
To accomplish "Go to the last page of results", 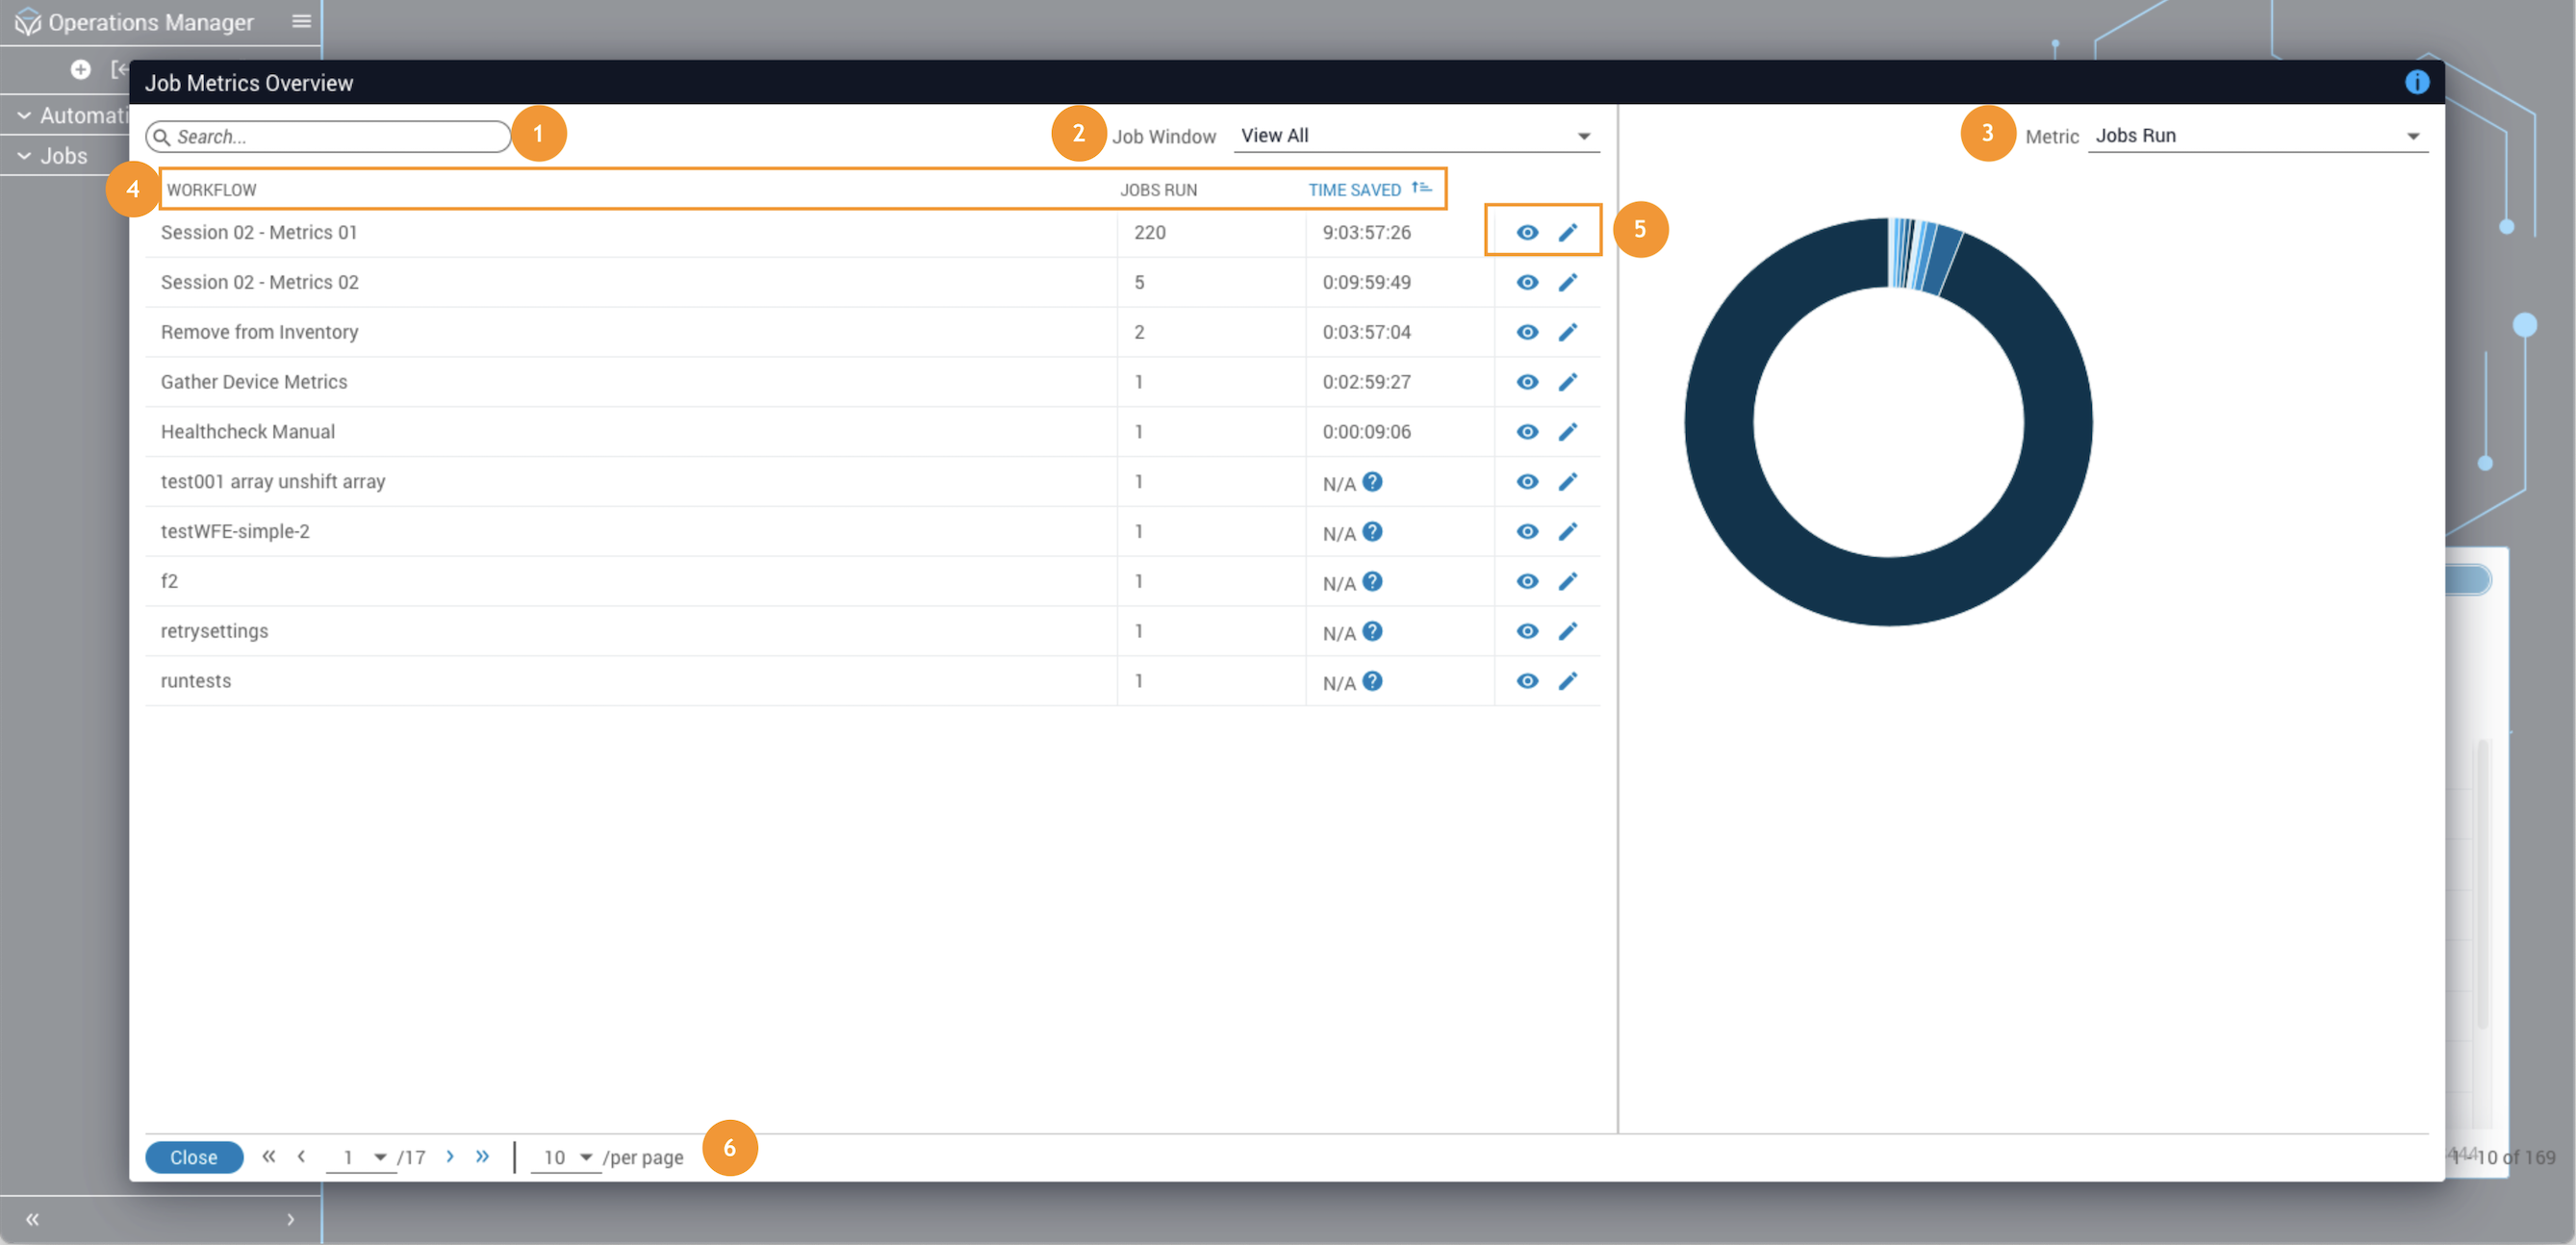I will [483, 1156].
